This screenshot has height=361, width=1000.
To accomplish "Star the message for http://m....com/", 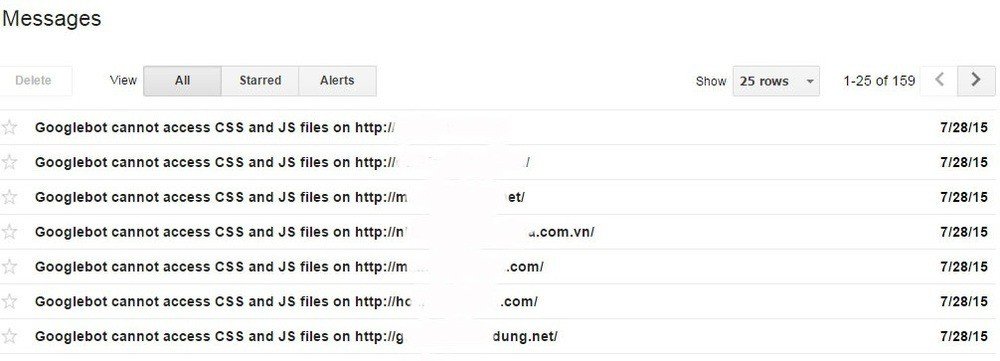I will tap(9, 267).
